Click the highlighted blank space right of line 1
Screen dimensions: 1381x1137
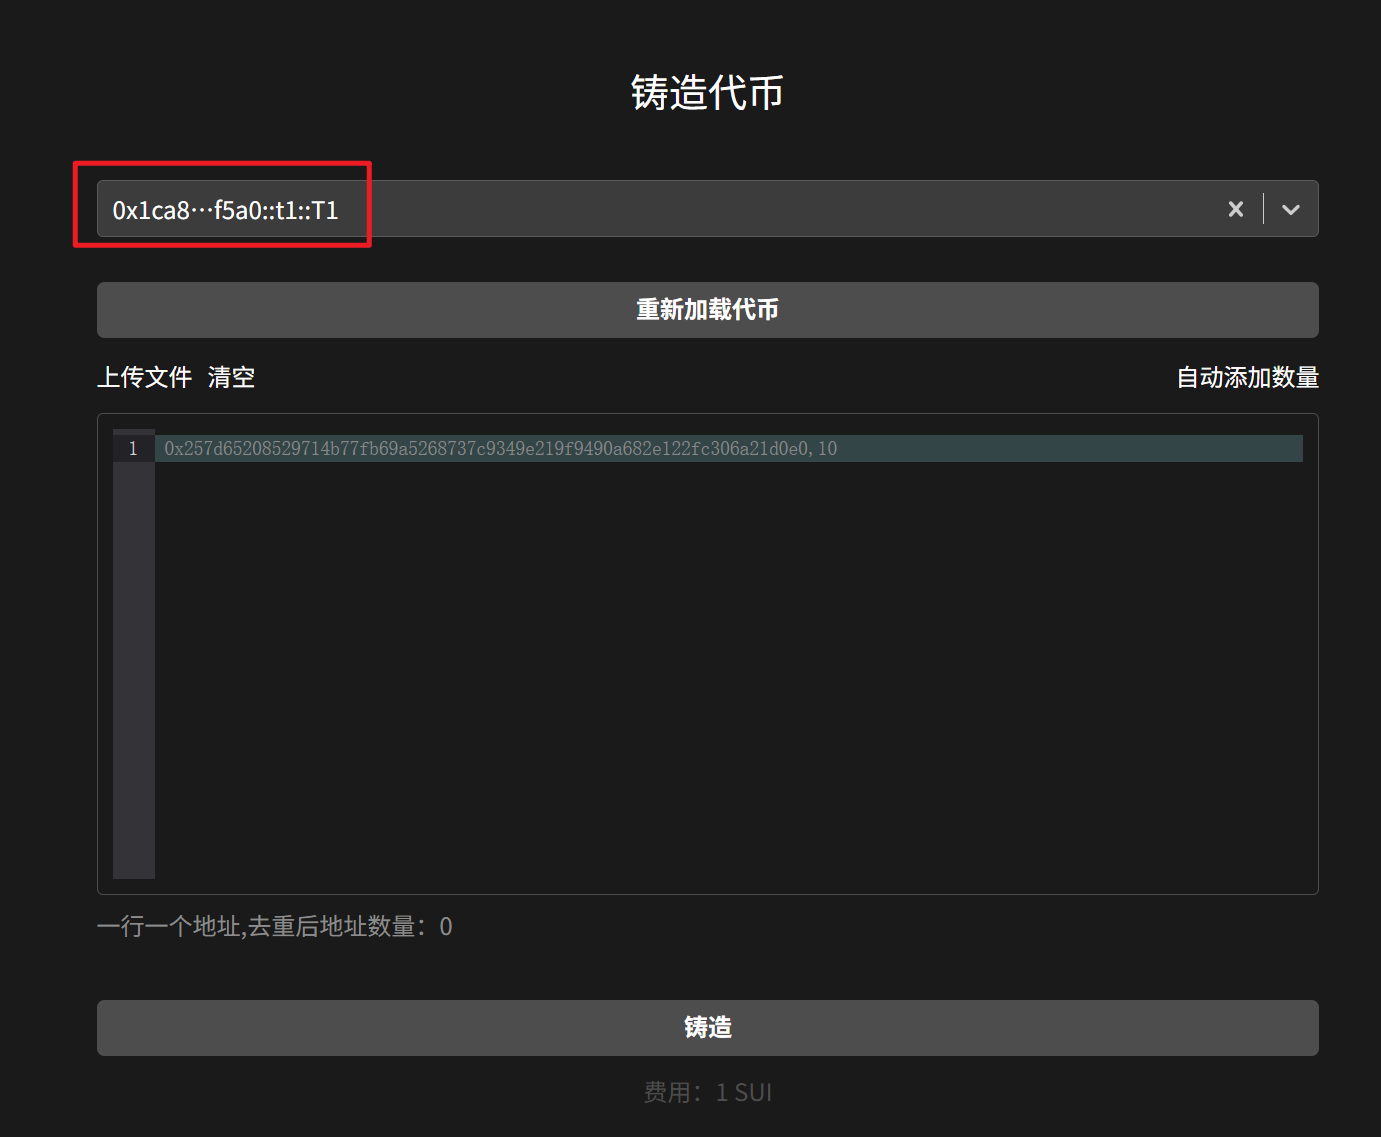[1070, 448]
